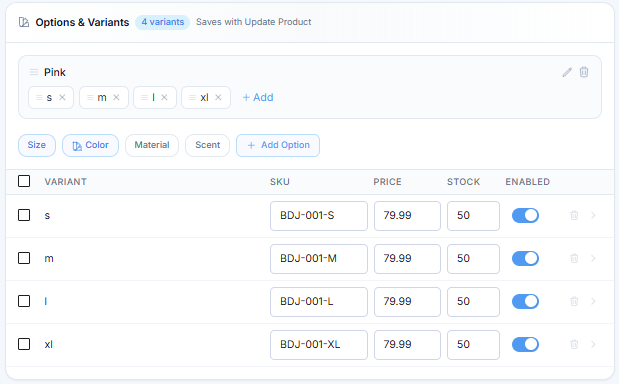Click the ENABLED column header

point(527,182)
